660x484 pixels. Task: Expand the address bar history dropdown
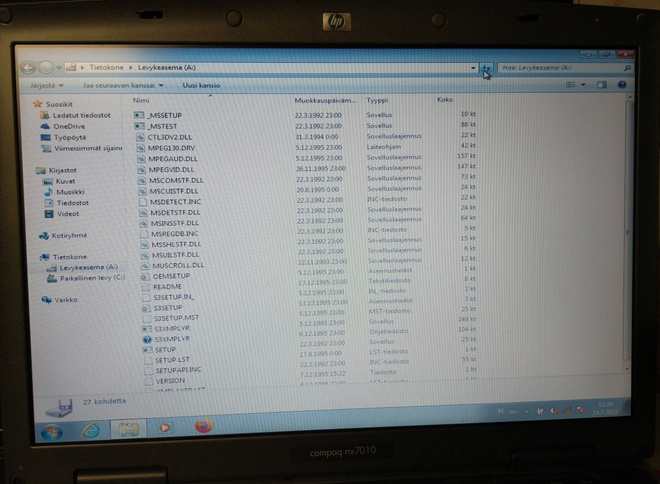[x=473, y=68]
